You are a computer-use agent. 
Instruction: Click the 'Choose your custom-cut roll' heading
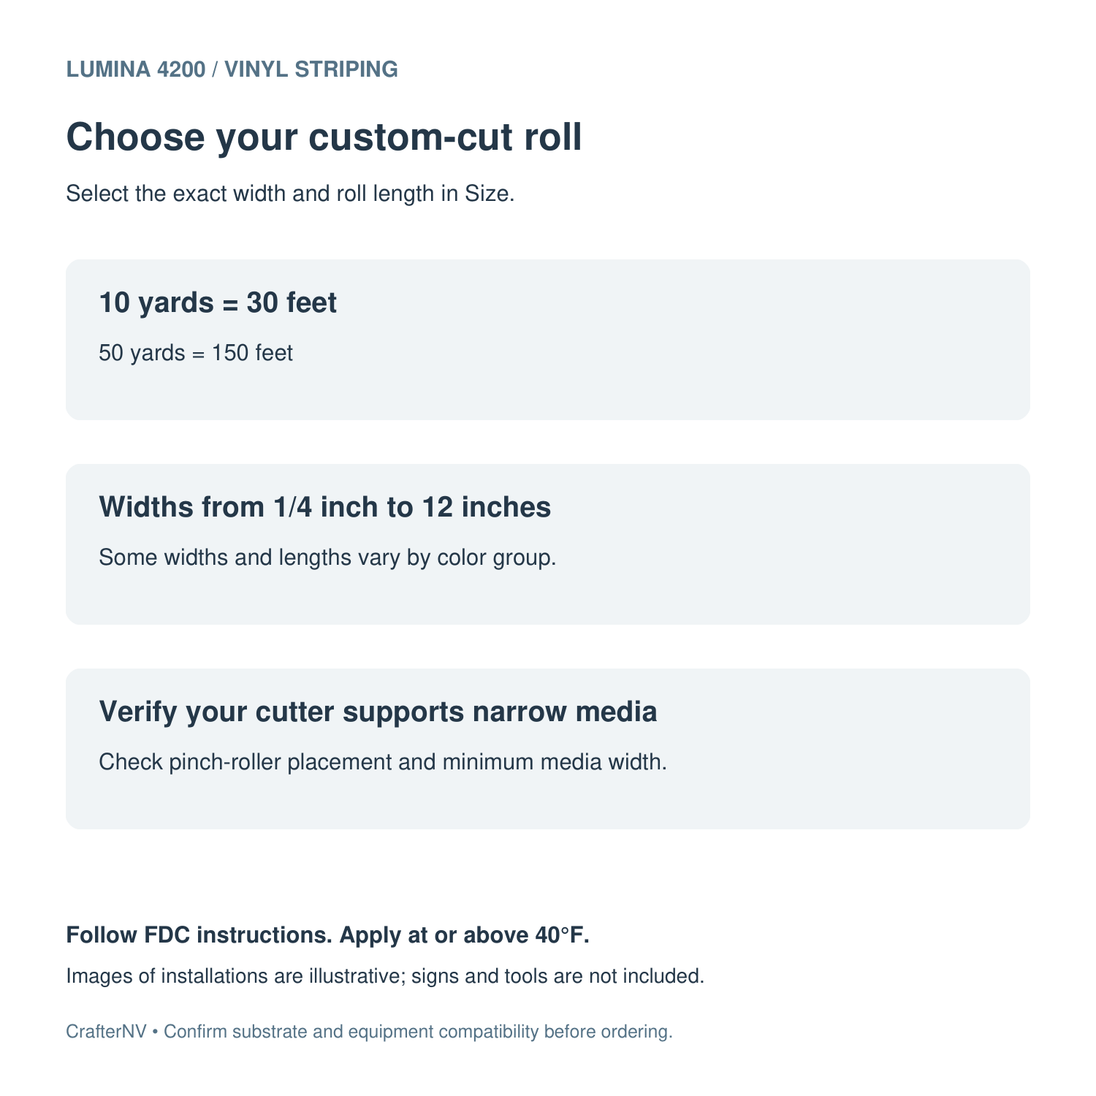click(x=324, y=136)
